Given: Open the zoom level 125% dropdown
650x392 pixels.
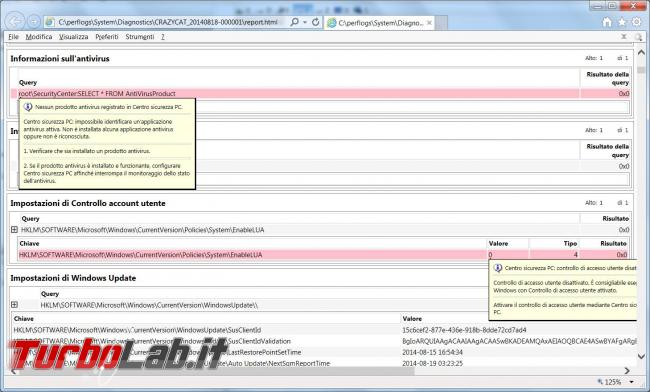Looking at the screenshot, I should tap(632, 382).
